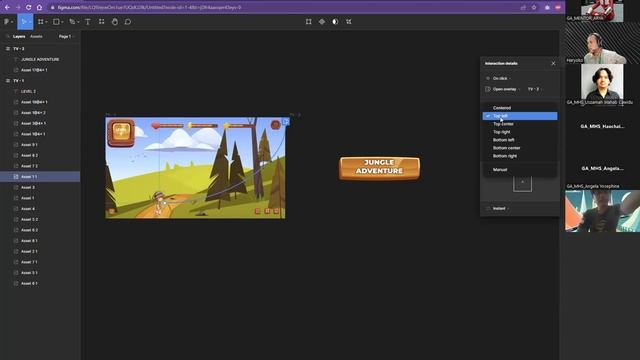This screenshot has height=360, width=640.
Task: Select the TV - 1 frame layer
Action: (x=40, y=81)
